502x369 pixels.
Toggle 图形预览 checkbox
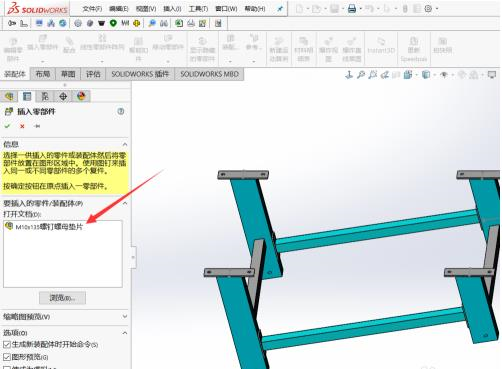click(x=7, y=357)
